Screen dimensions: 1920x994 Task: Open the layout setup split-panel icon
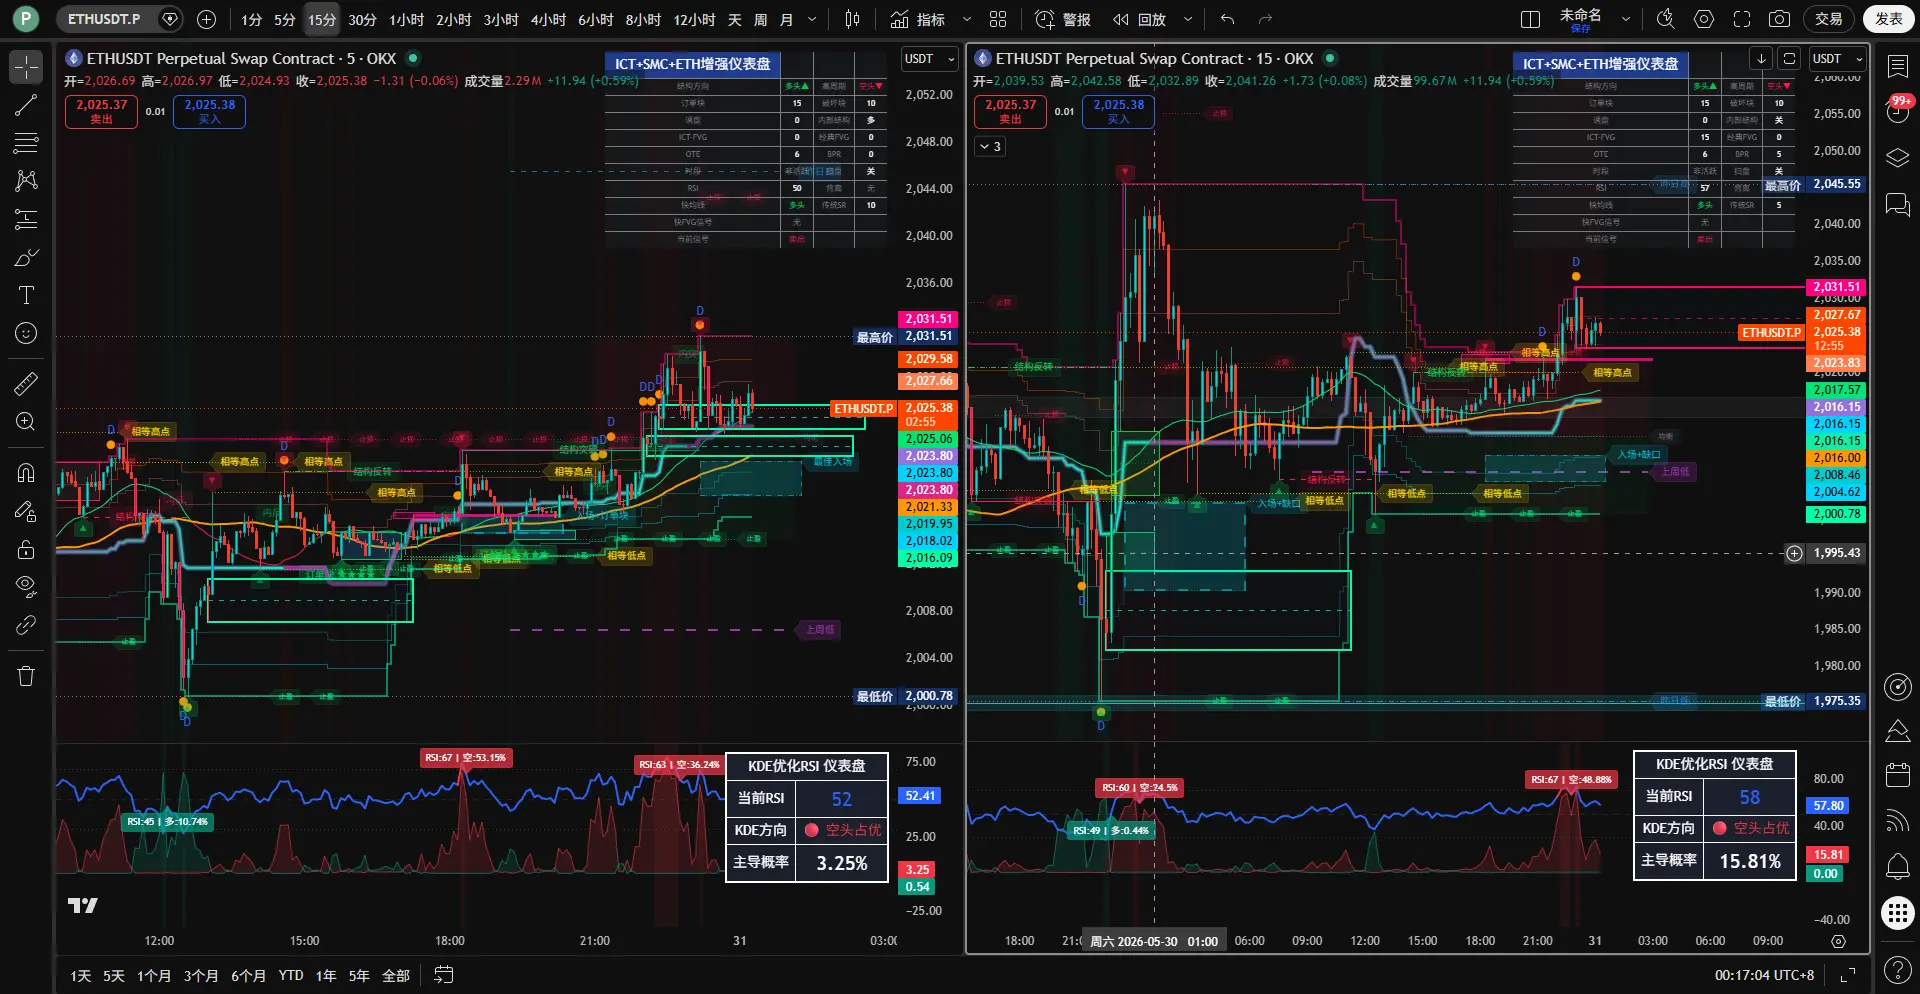pyautogui.click(x=1530, y=19)
